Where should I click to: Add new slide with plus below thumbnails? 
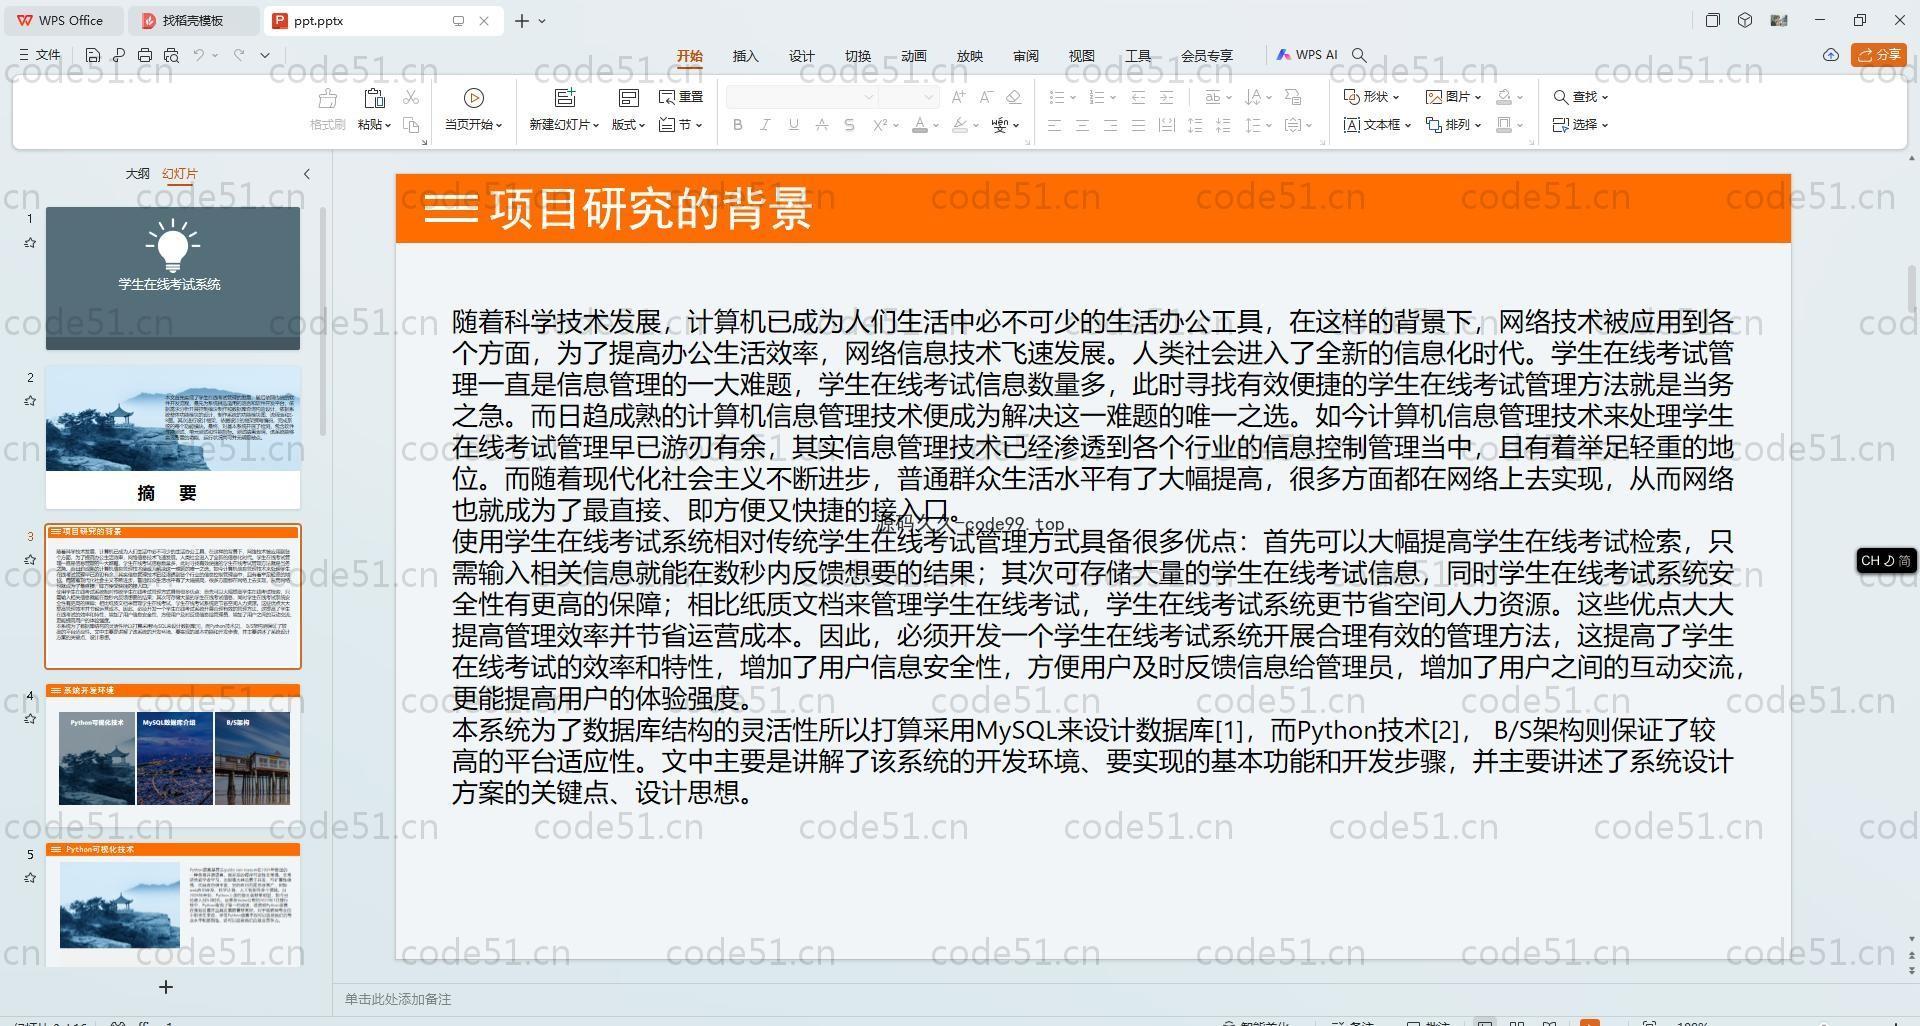coord(166,987)
